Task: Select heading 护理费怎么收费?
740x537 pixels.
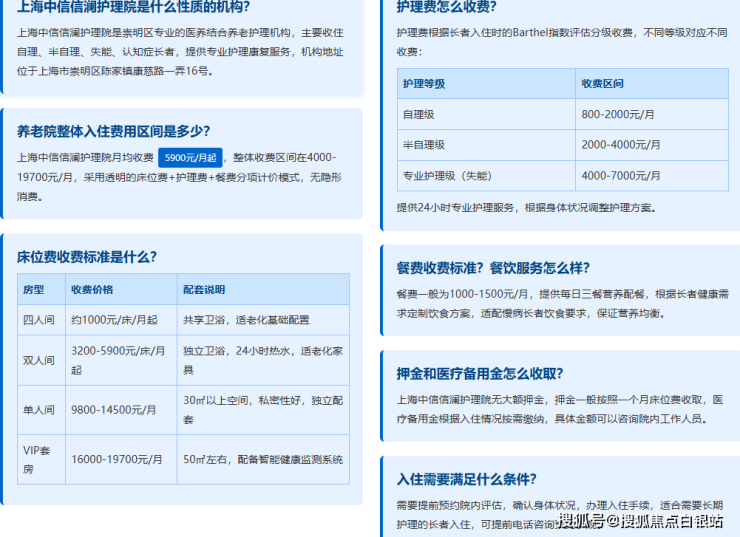Action: click(x=446, y=7)
